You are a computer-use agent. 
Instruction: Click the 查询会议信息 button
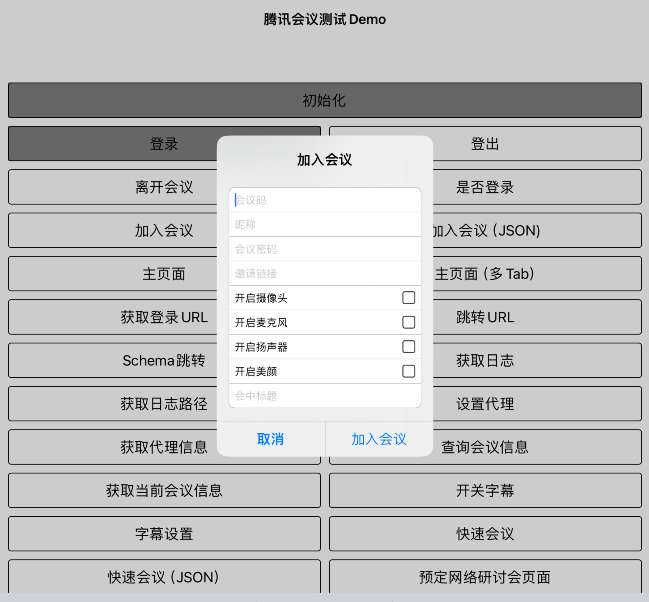(485, 447)
